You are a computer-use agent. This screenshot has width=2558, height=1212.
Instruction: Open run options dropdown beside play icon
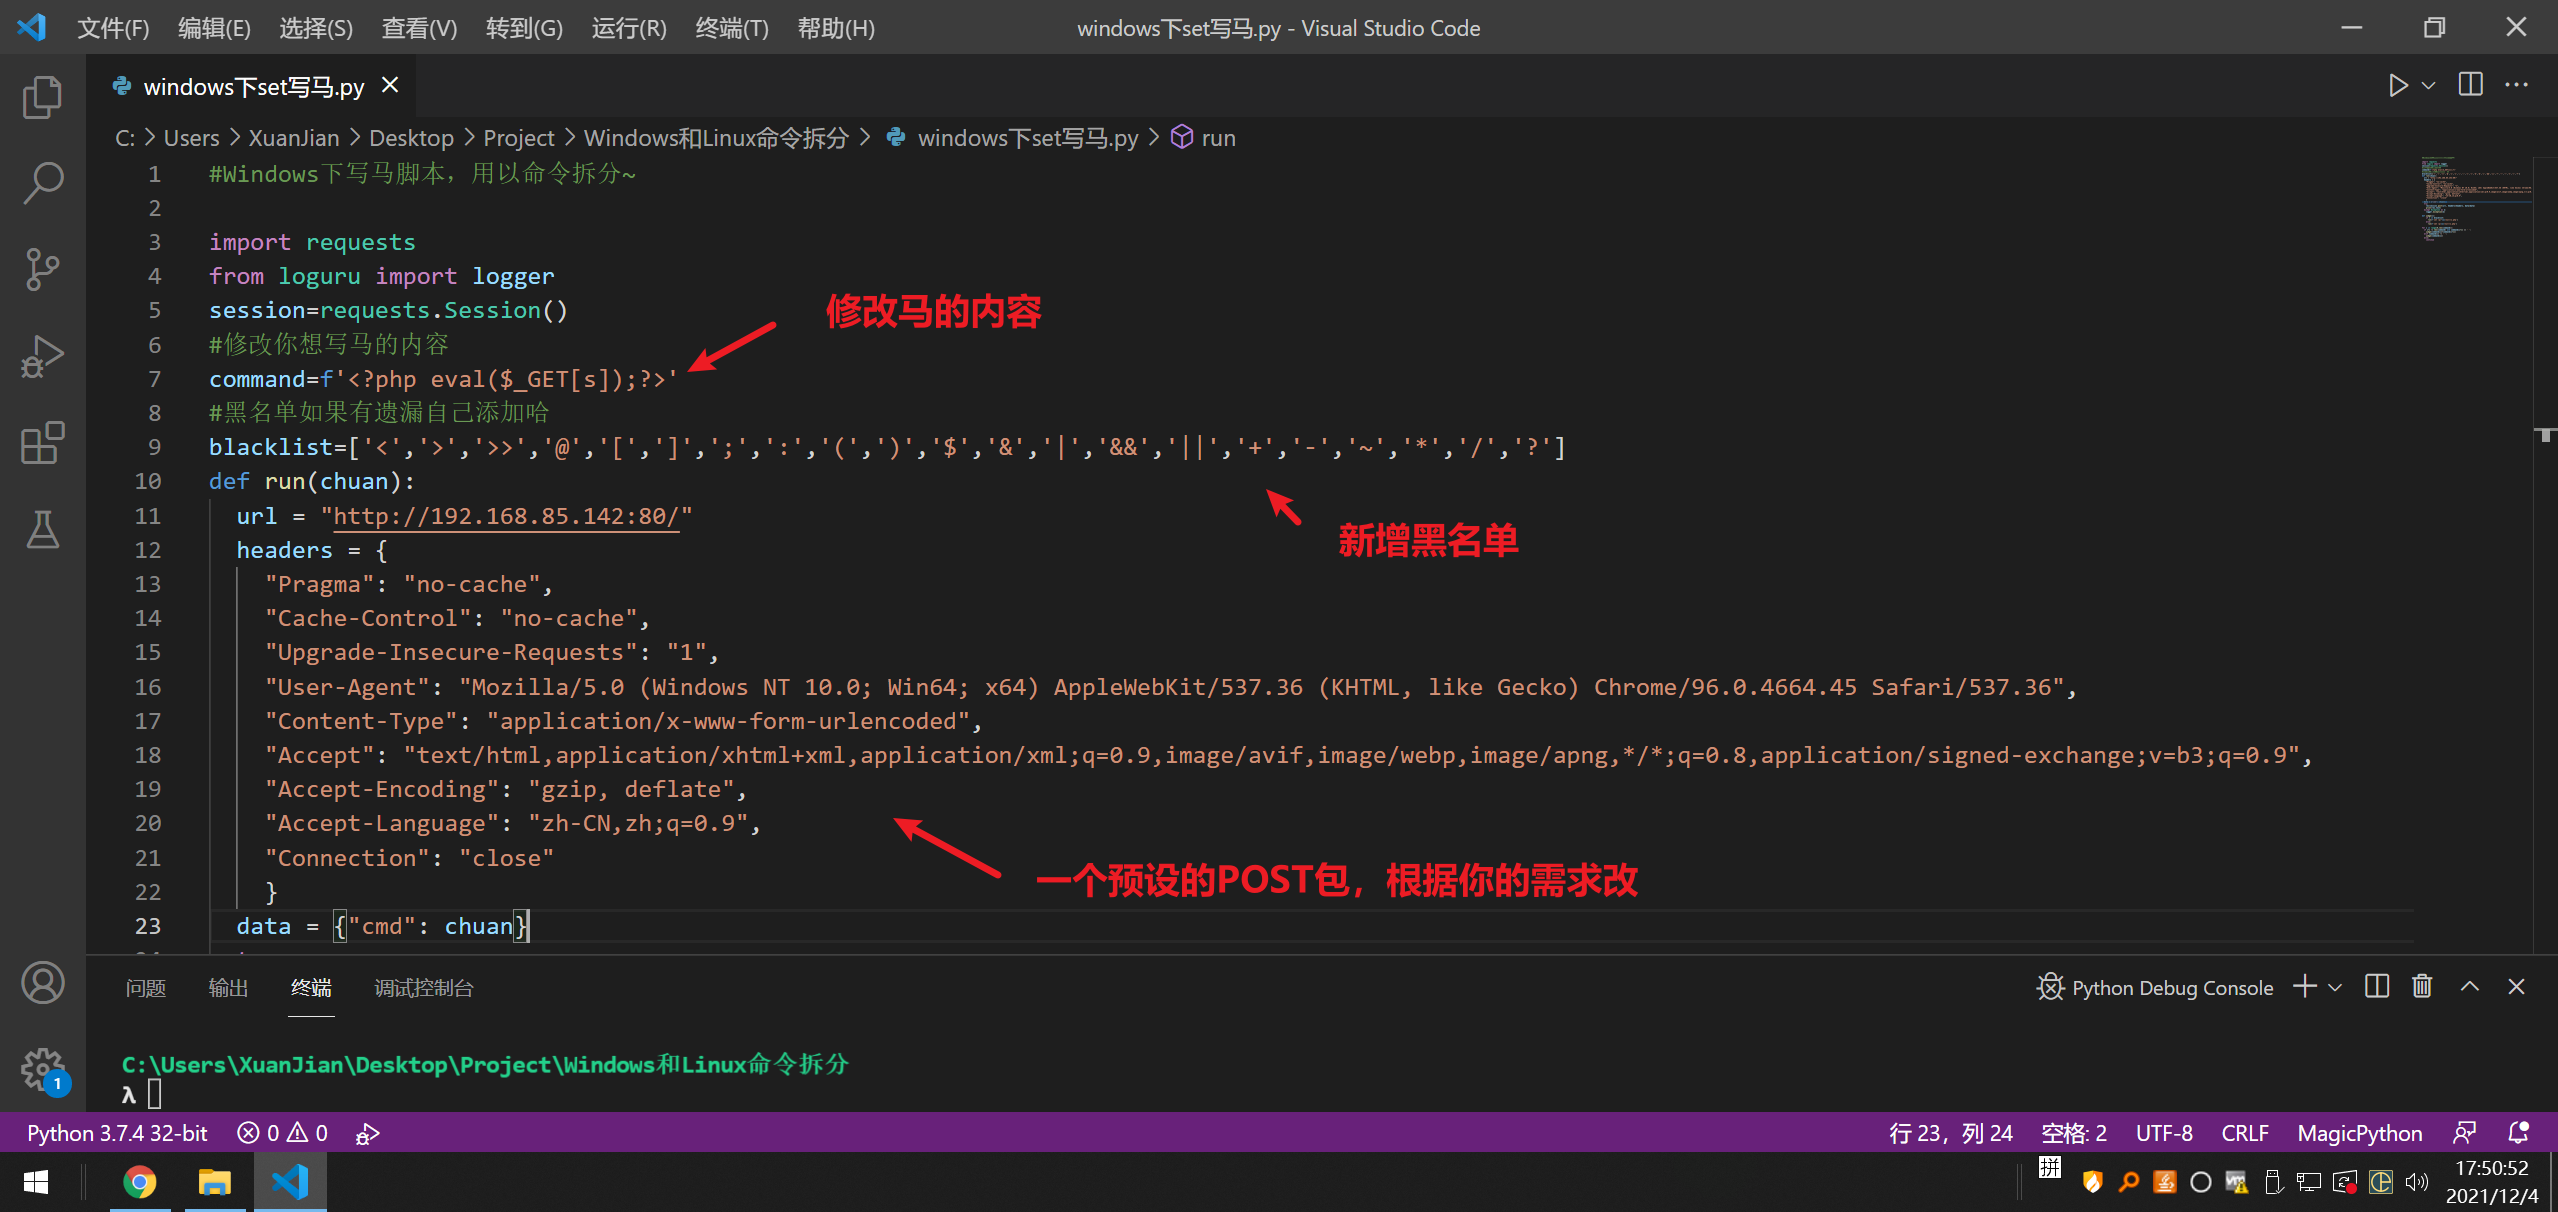[x=2428, y=86]
